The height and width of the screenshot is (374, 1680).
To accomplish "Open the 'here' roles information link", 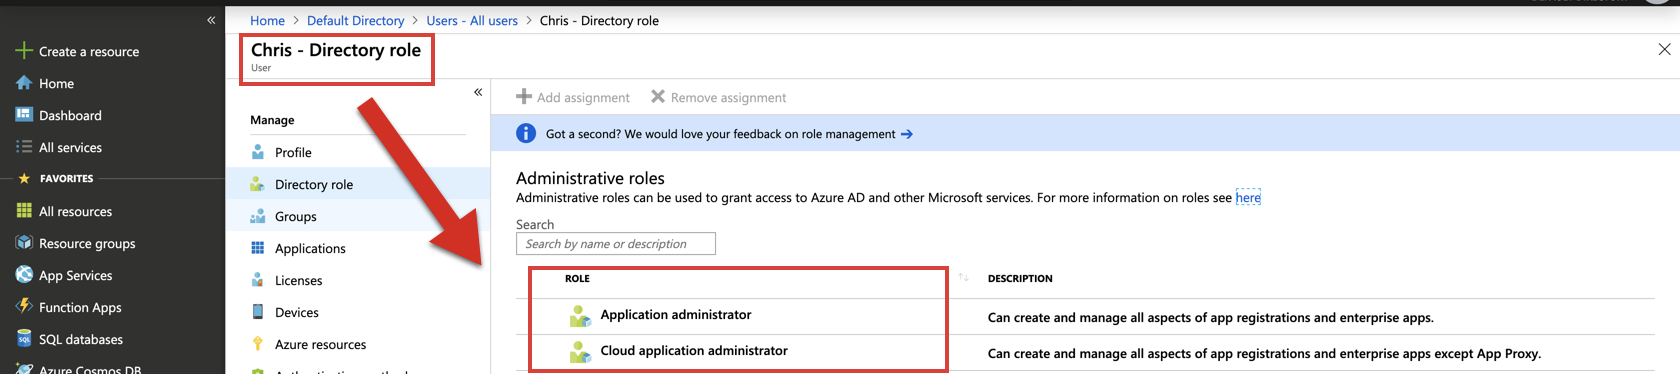I will (x=1248, y=198).
